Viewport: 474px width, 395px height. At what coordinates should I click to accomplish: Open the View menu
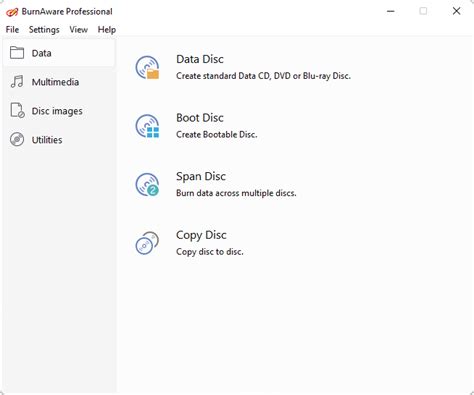tap(79, 30)
